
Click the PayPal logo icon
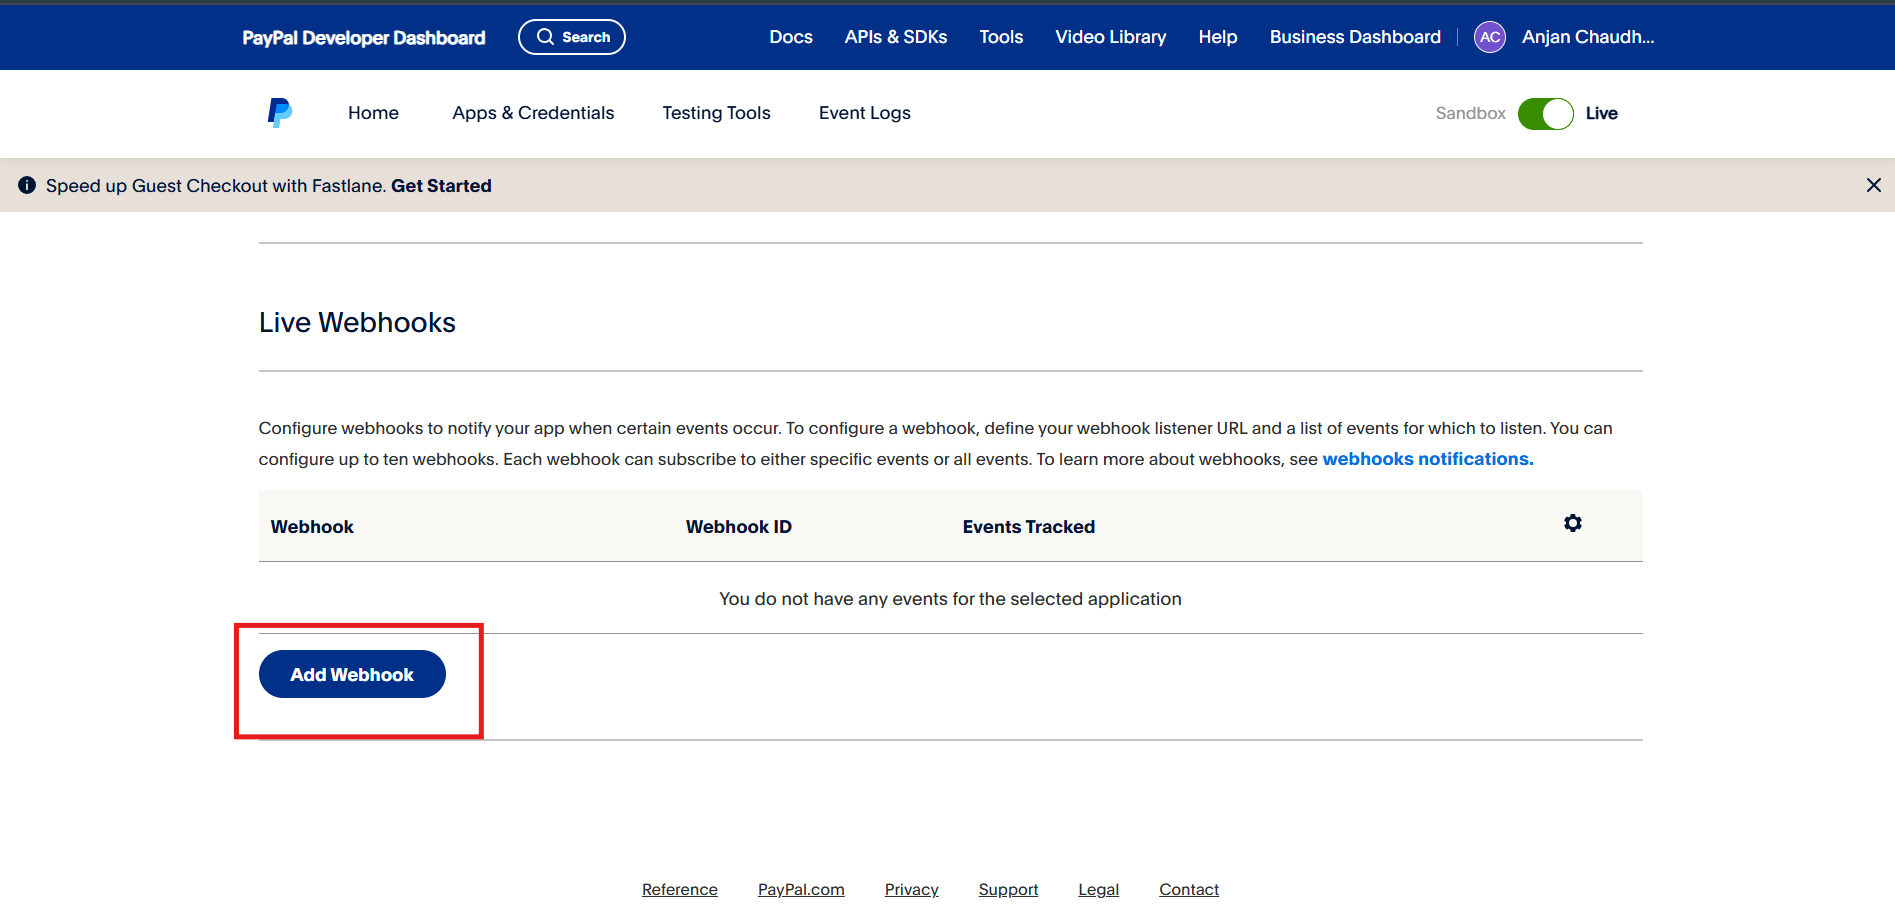click(x=279, y=113)
